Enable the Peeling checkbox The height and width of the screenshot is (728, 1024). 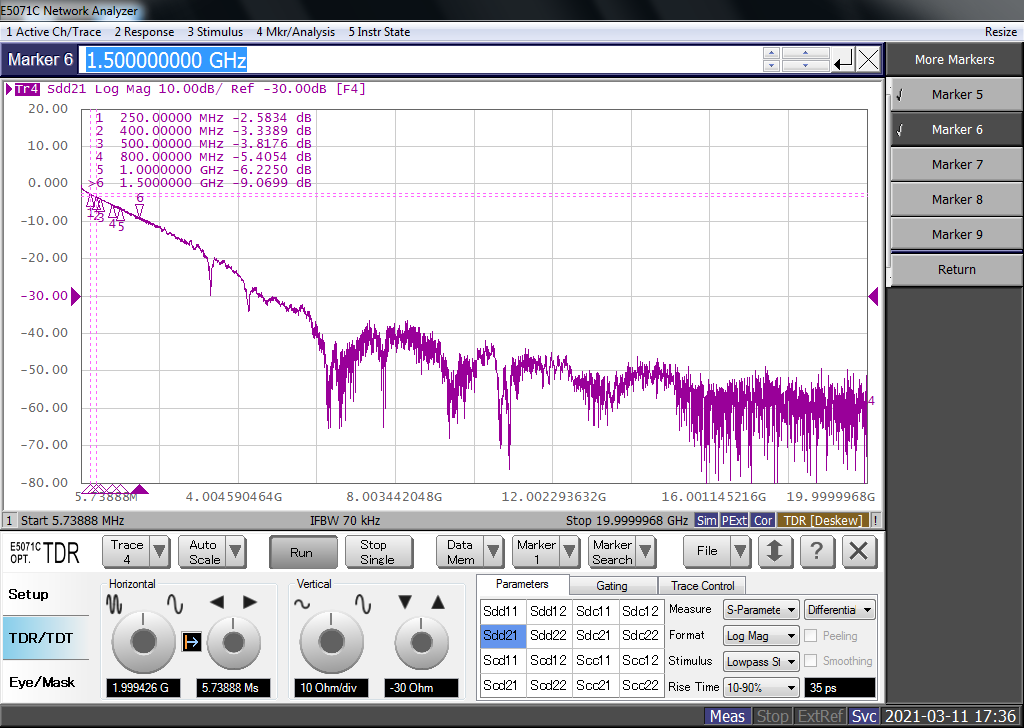pyautogui.click(x=811, y=636)
